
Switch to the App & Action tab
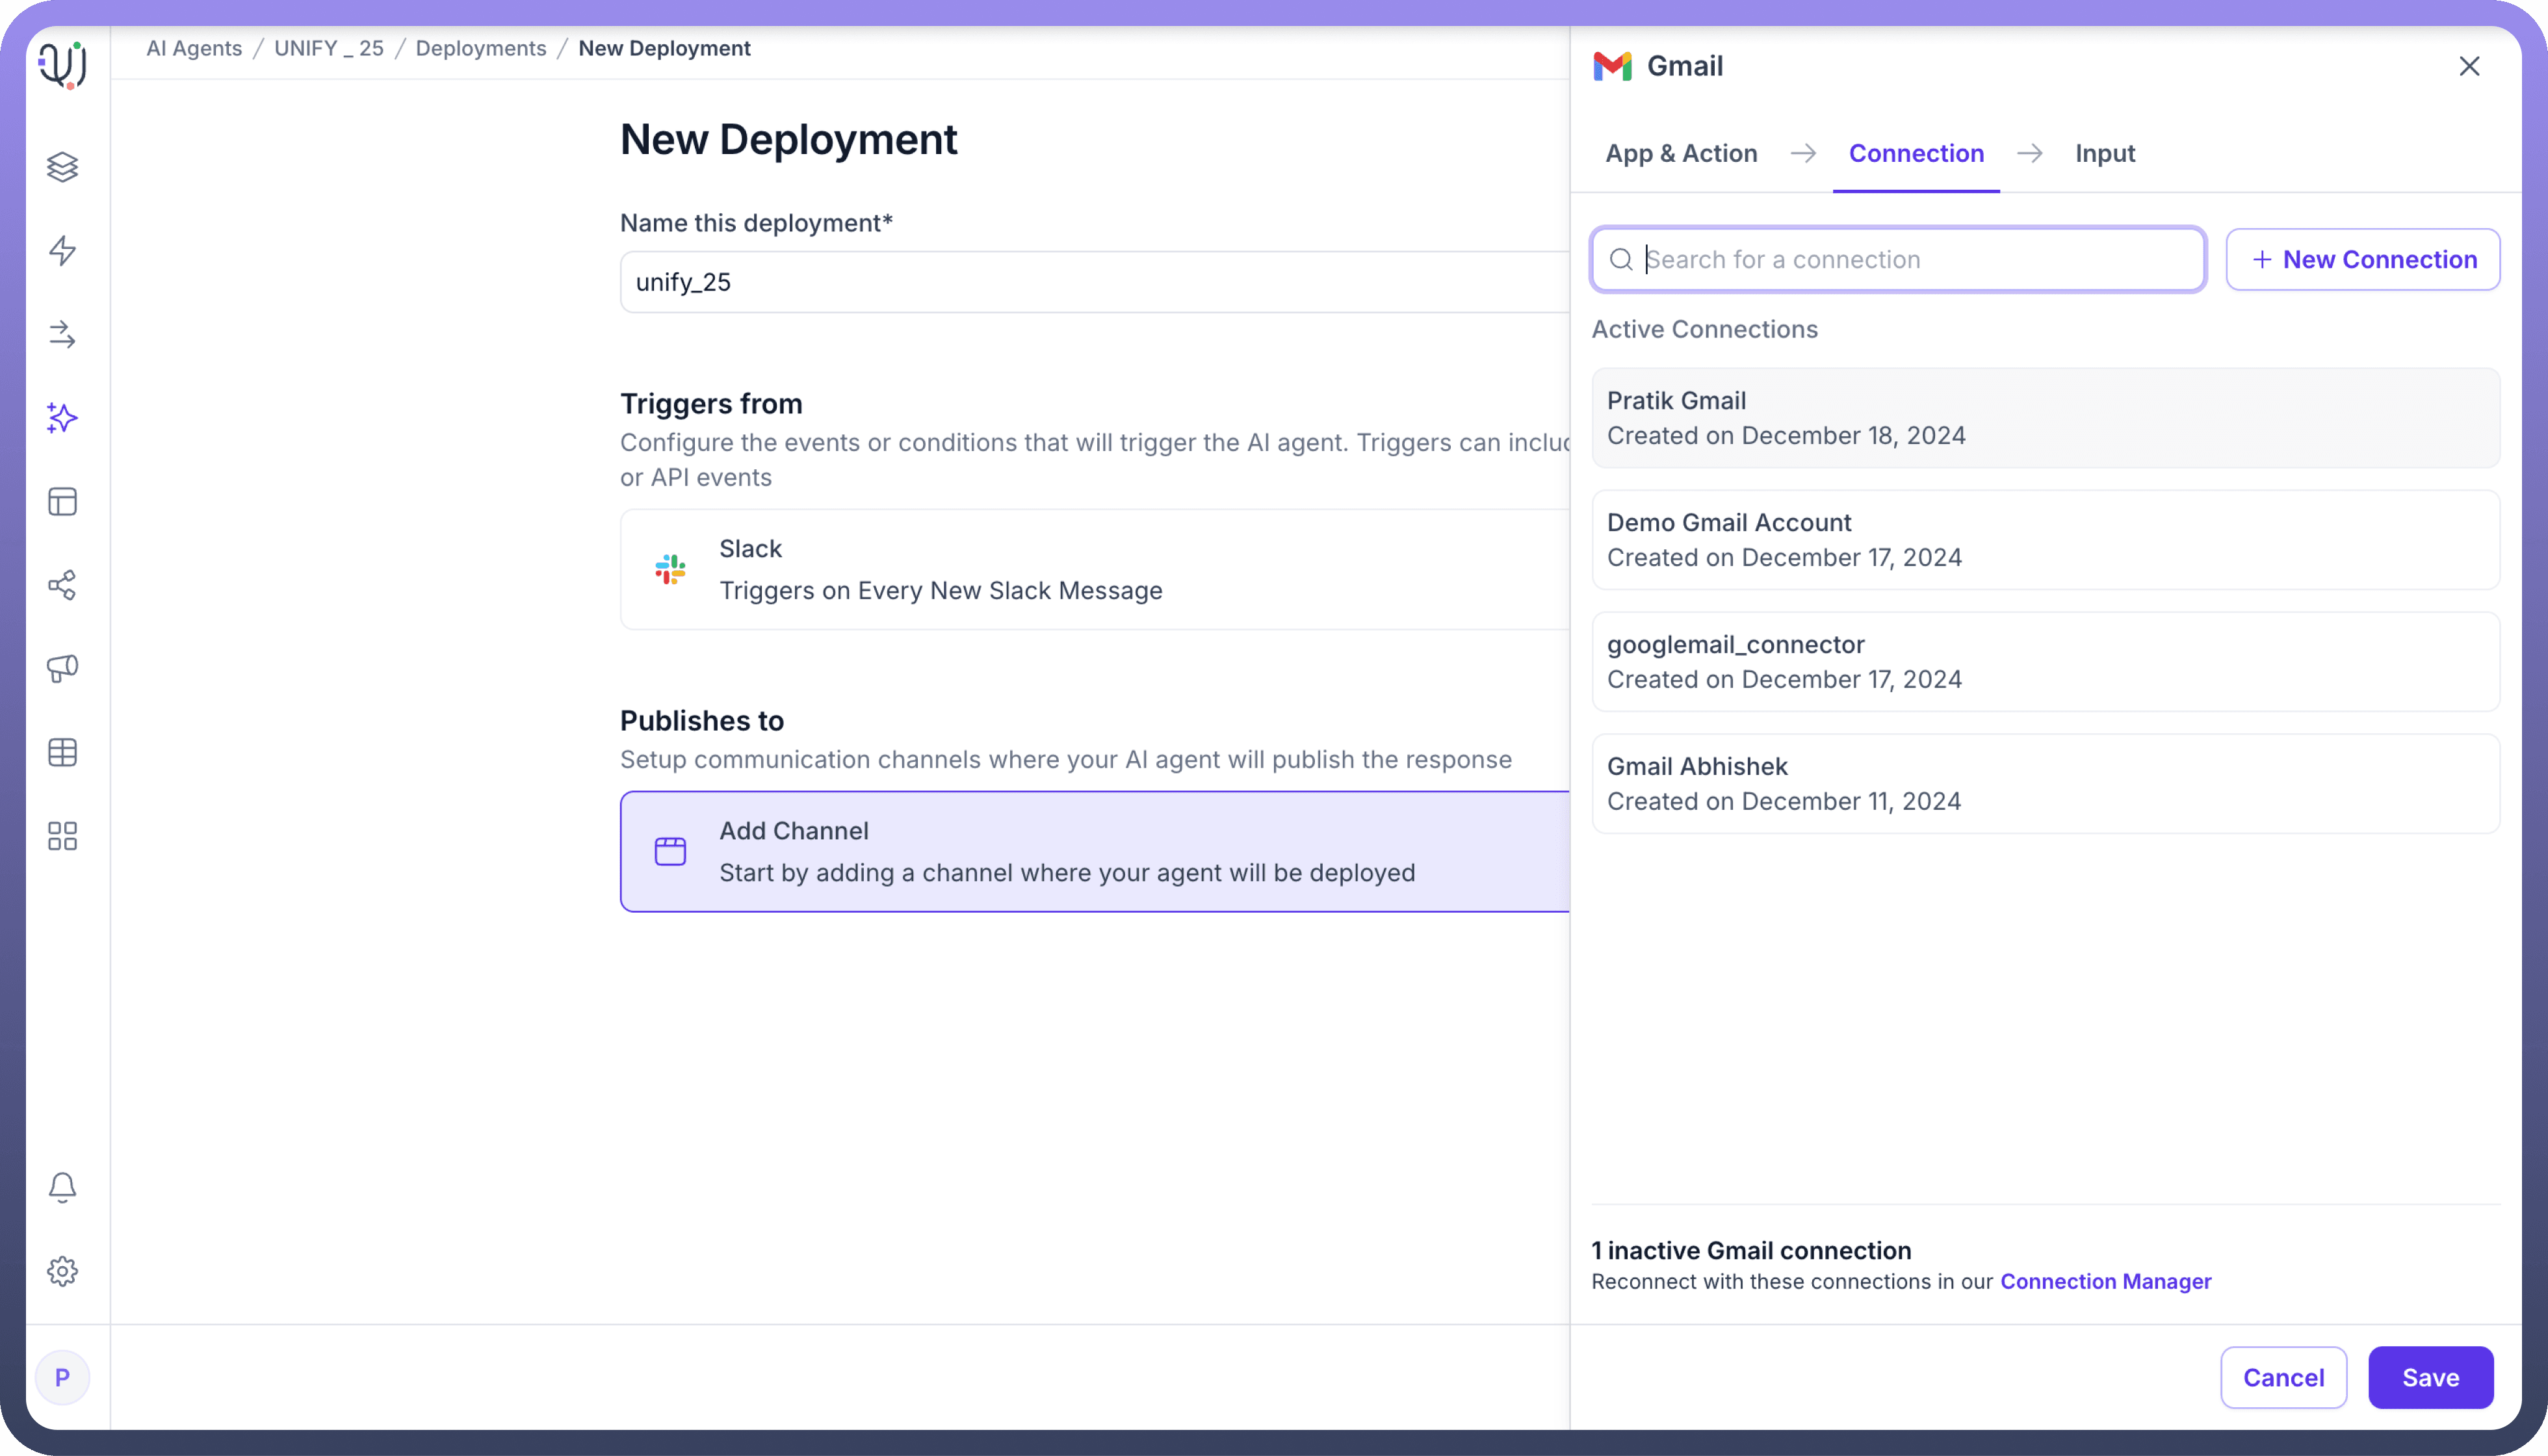(1681, 153)
